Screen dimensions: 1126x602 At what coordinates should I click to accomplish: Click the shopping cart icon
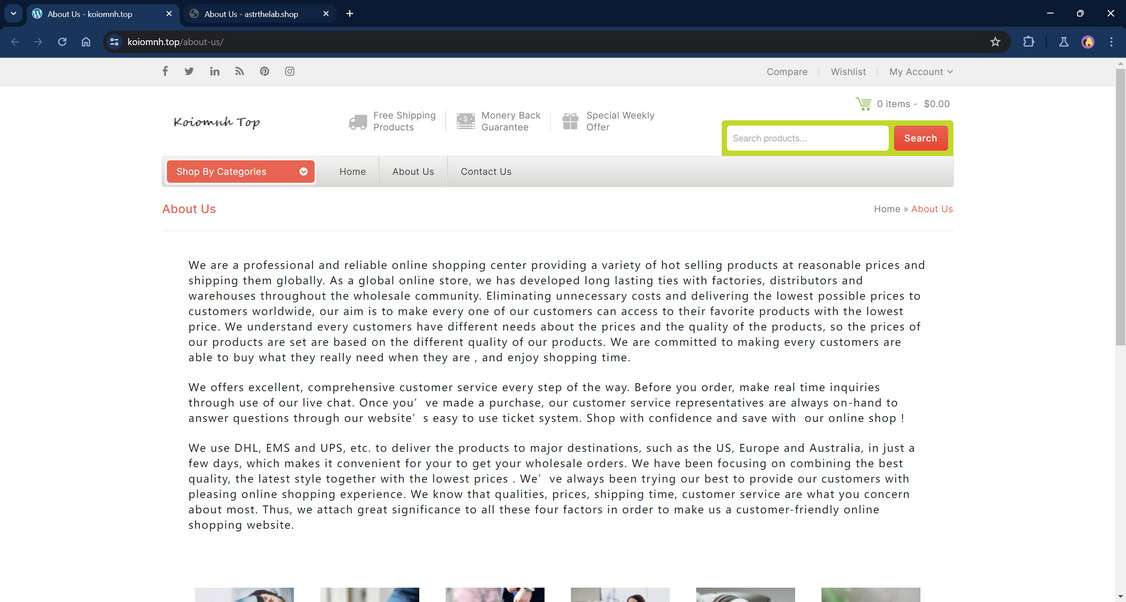click(x=863, y=103)
